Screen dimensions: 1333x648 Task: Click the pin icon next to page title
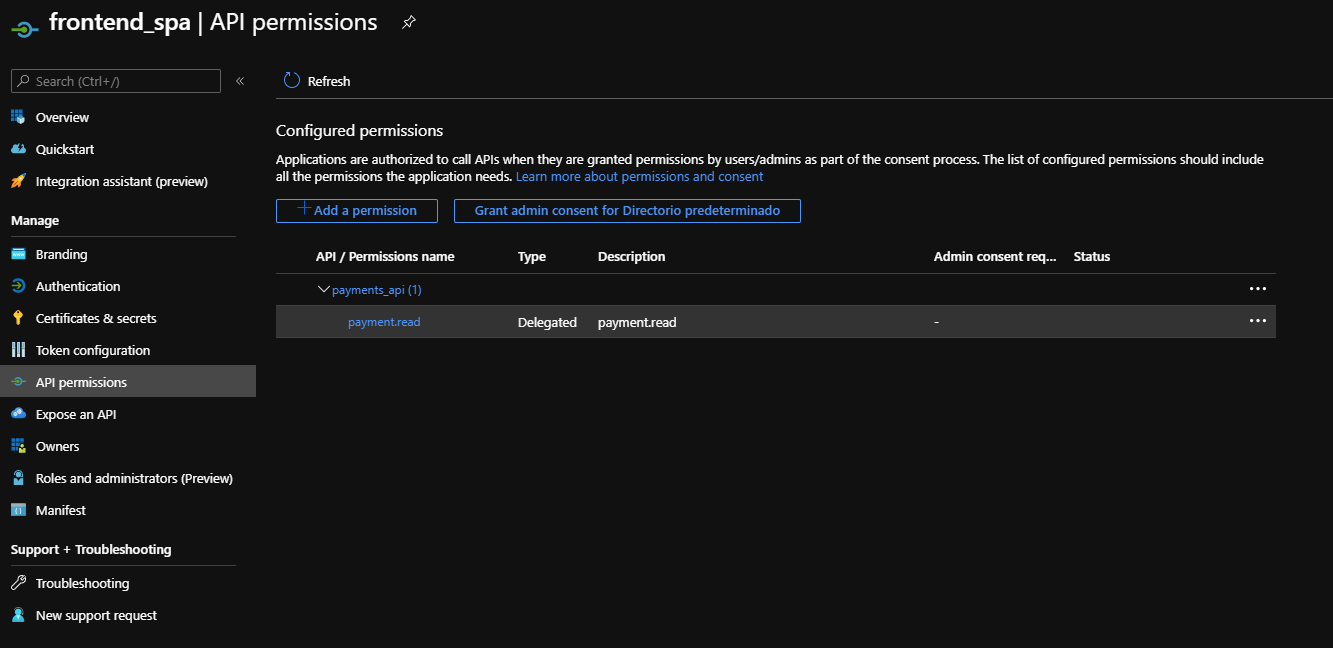pos(408,23)
